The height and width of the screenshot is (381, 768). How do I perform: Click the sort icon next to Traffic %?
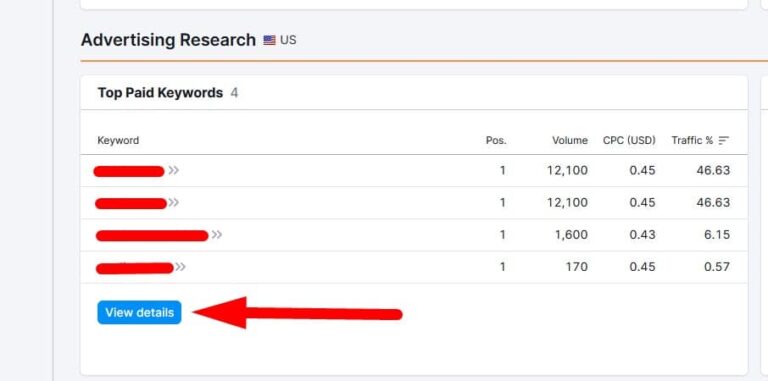pos(723,141)
